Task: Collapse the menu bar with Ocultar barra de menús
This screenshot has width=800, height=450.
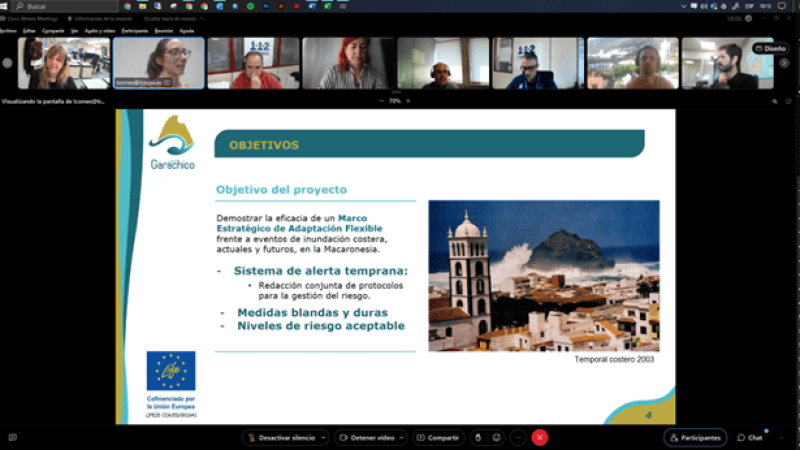Action: 173,19
